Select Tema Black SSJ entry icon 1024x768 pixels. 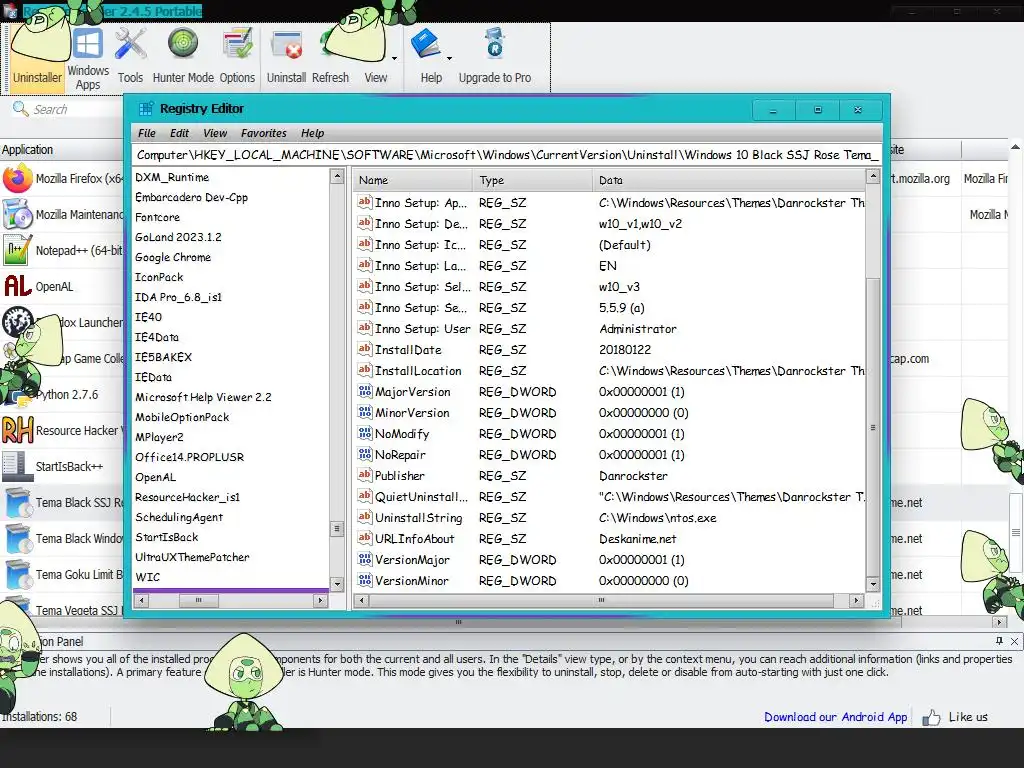[18, 502]
